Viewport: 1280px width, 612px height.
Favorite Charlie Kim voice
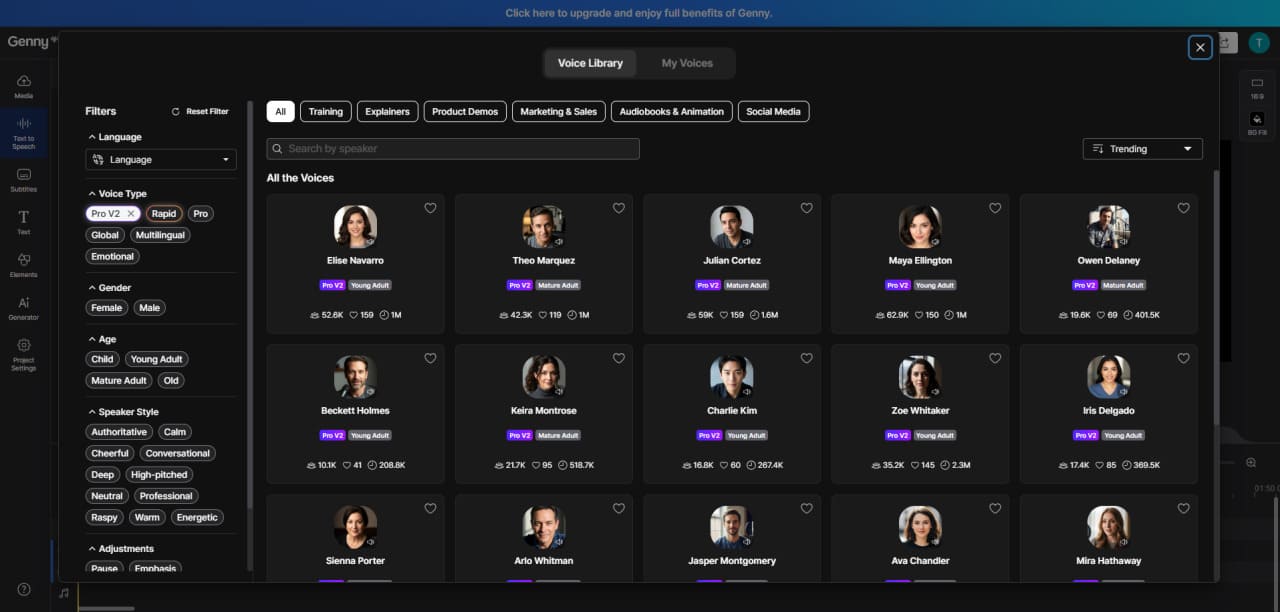[x=807, y=358]
